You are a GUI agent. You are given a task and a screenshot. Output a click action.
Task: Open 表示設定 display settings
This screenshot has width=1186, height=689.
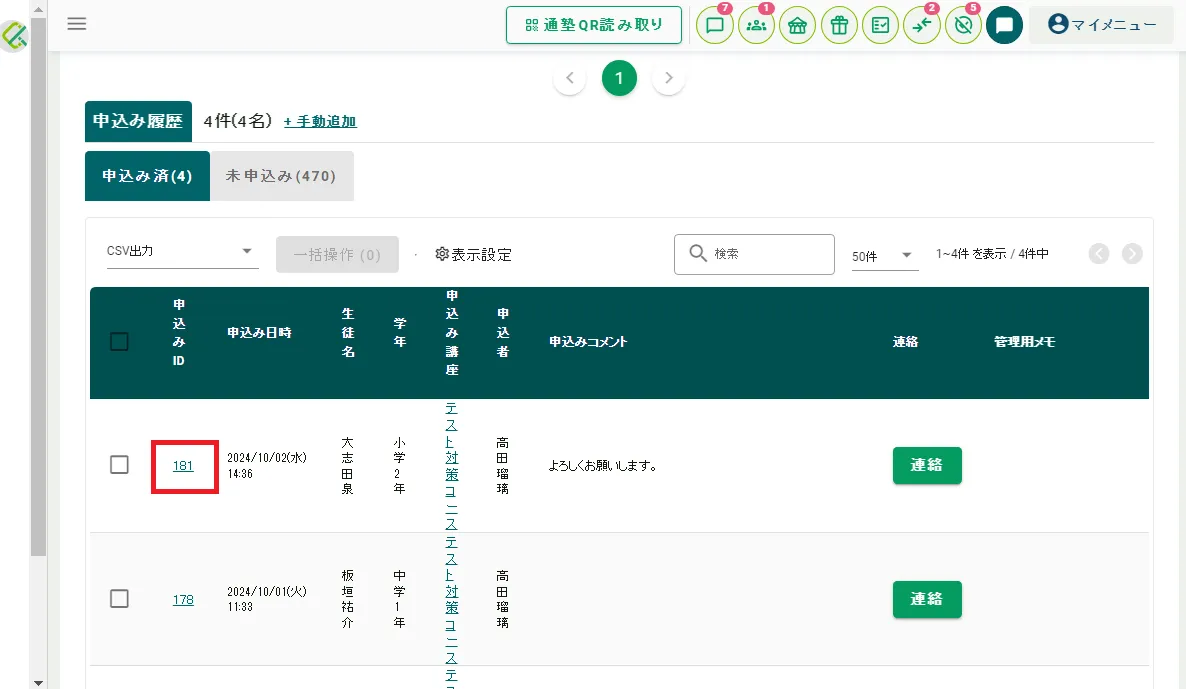click(473, 255)
